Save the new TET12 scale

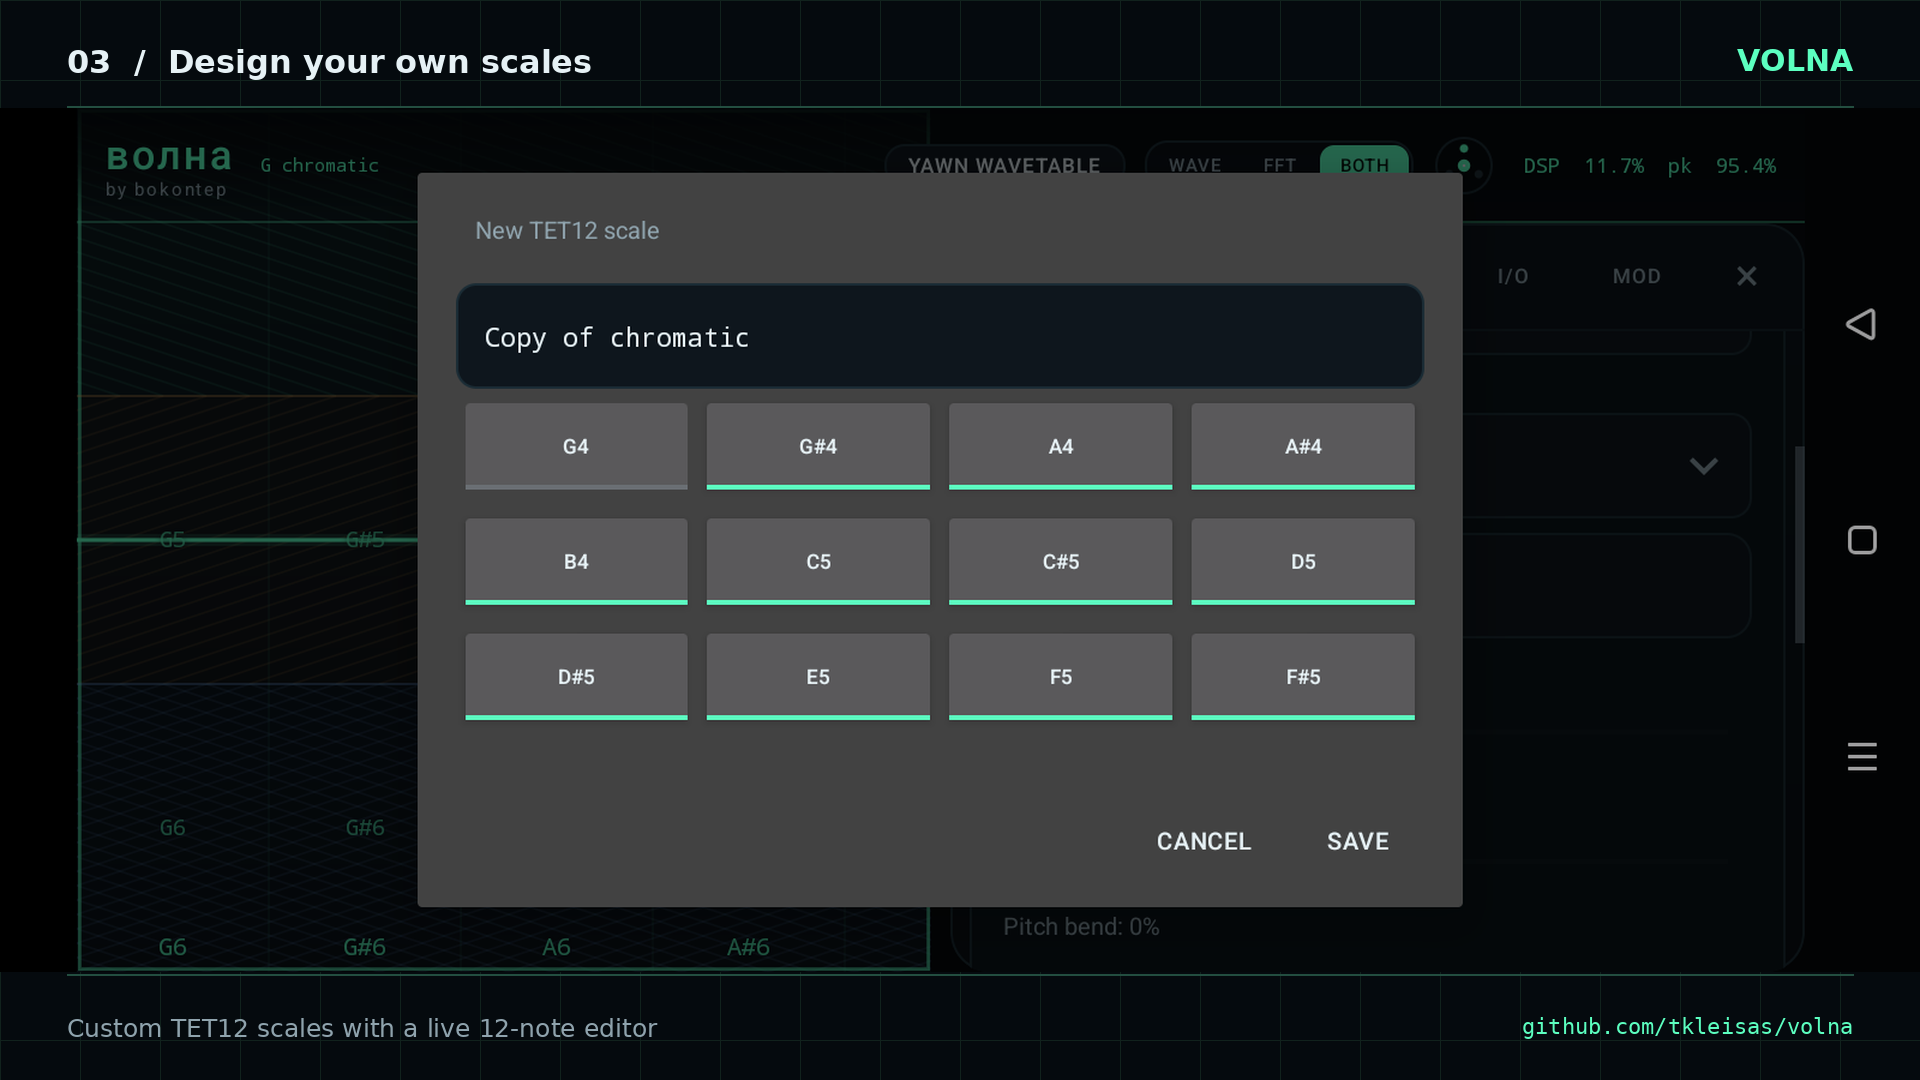pos(1357,841)
